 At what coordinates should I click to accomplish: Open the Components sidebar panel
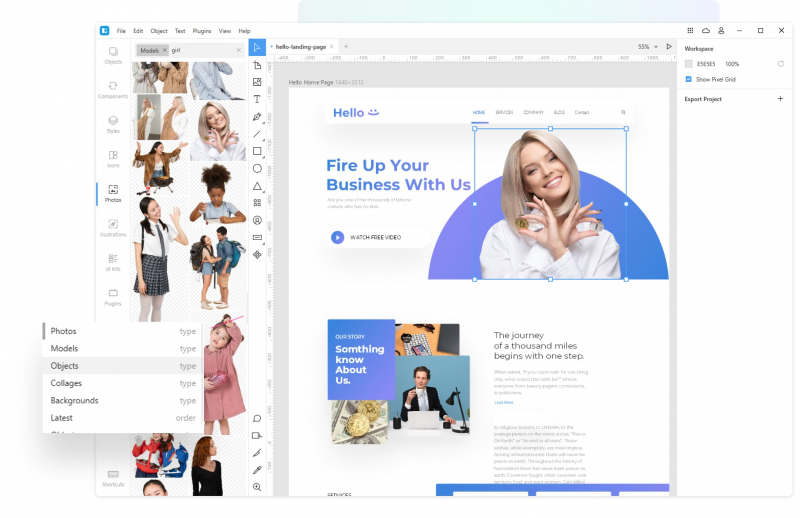click(113, 90)
